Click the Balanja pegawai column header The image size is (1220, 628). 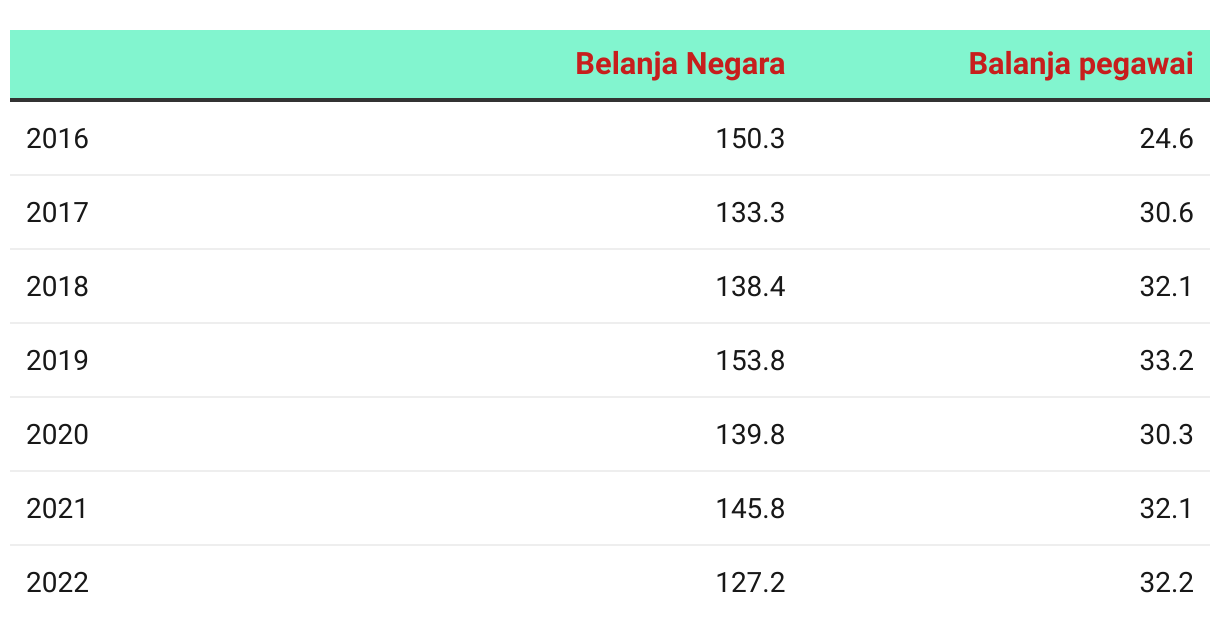click(1081, 65)
